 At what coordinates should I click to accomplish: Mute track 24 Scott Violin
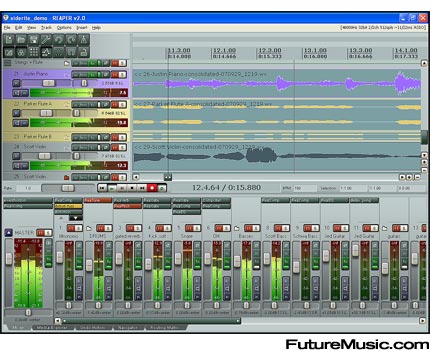(114, 147)
